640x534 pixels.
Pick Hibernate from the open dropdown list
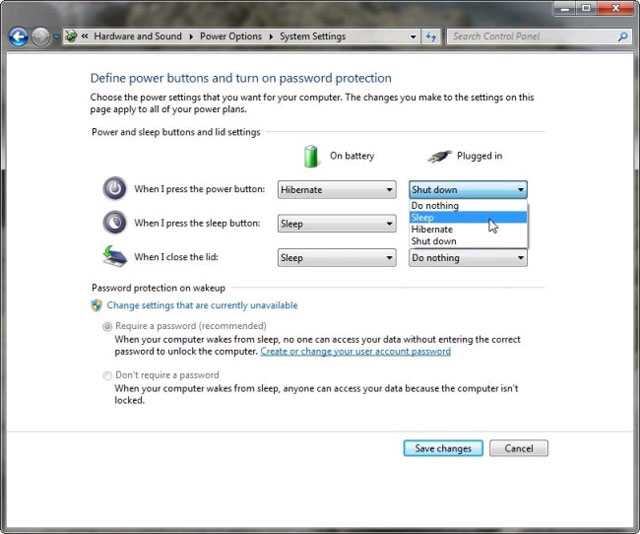(468, 229)
